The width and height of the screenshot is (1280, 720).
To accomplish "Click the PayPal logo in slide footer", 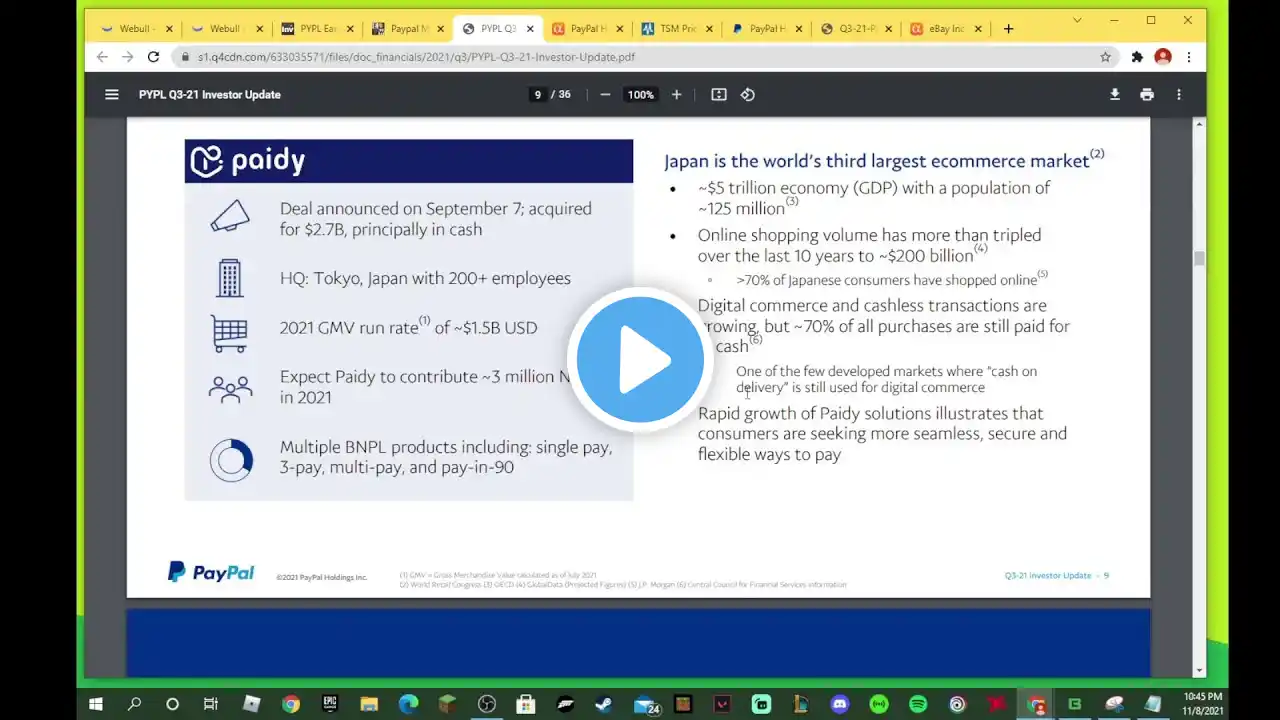I will tap(211, 573).
